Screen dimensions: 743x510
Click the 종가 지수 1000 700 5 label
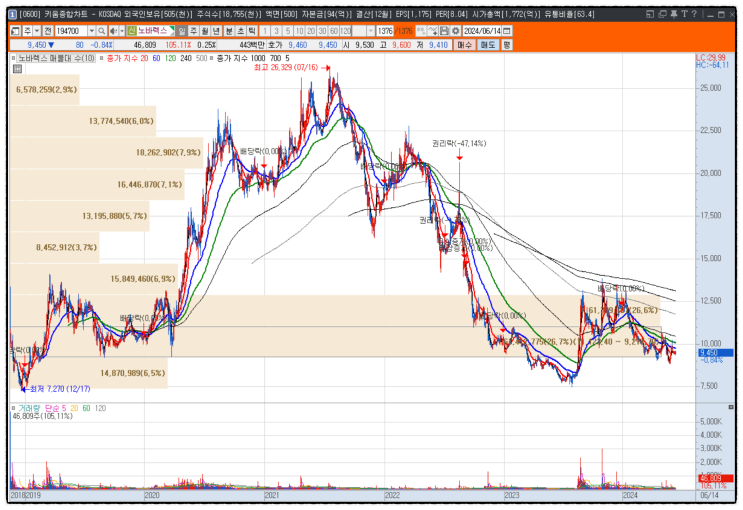[x=253, y=58]
